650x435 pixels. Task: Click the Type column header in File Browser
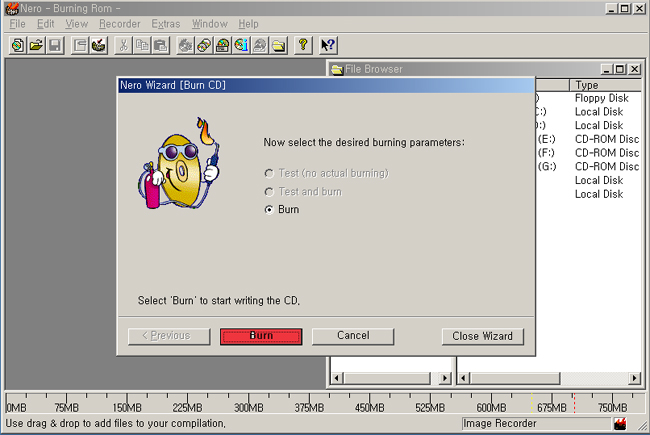point(604,86)
